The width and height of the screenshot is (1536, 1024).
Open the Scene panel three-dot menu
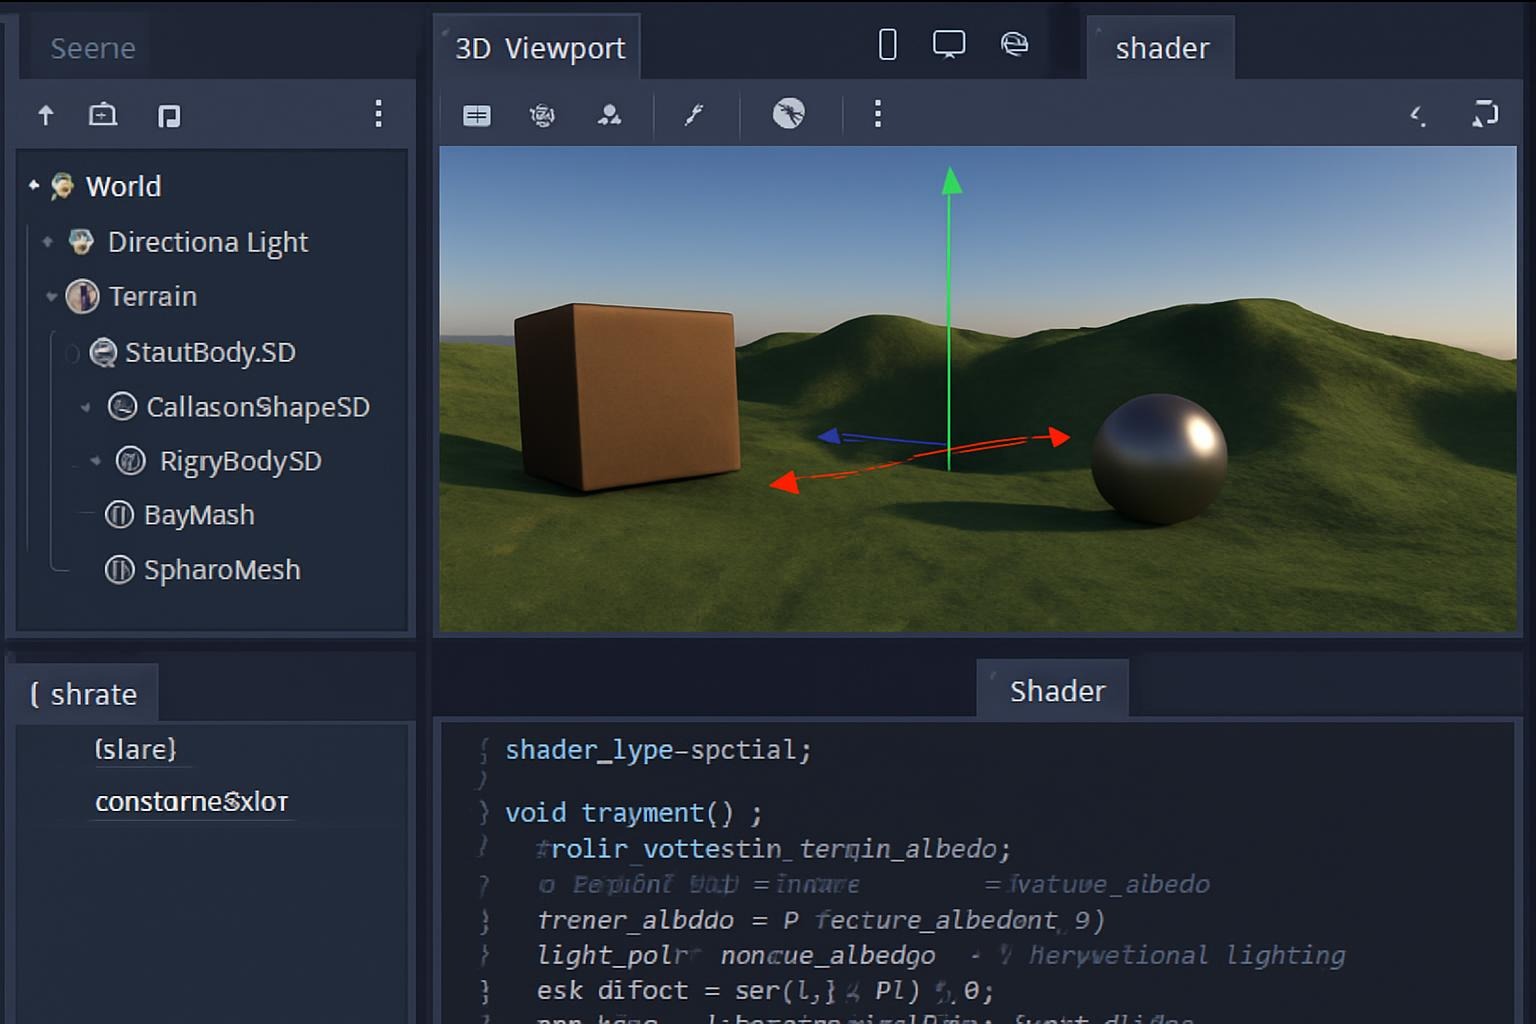point(378,114)
